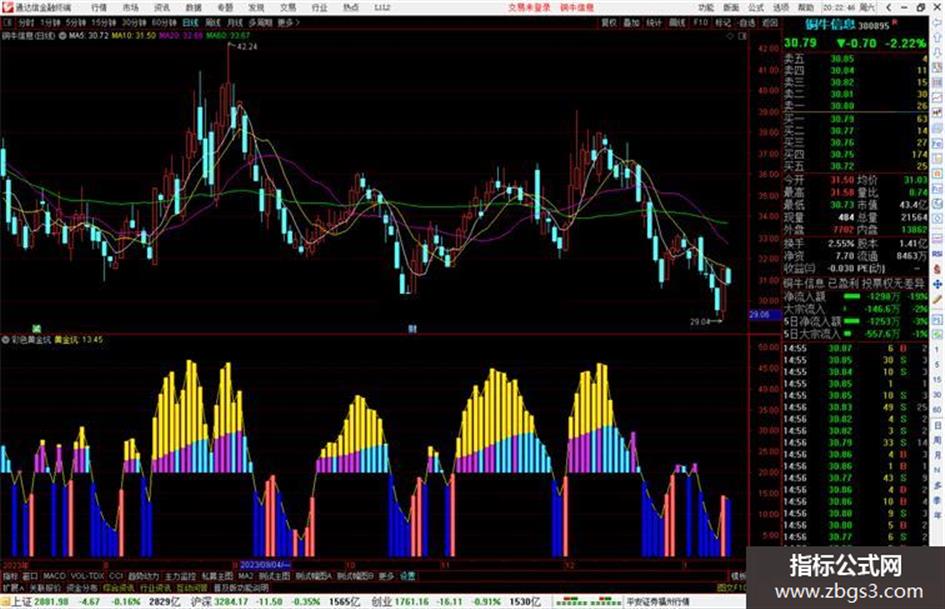The height and width of the screenshot is (609, 945).
Task: Click the settings circle beside 铜牛信息(日线) label
Action: [x=62, y=36]
